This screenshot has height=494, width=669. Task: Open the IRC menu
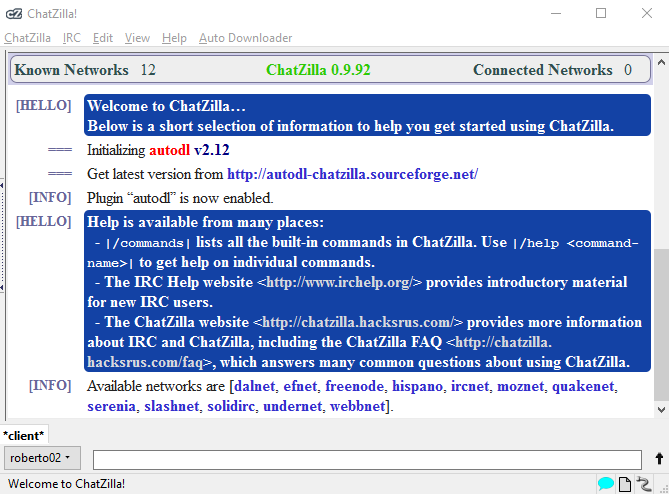[72, 38]
